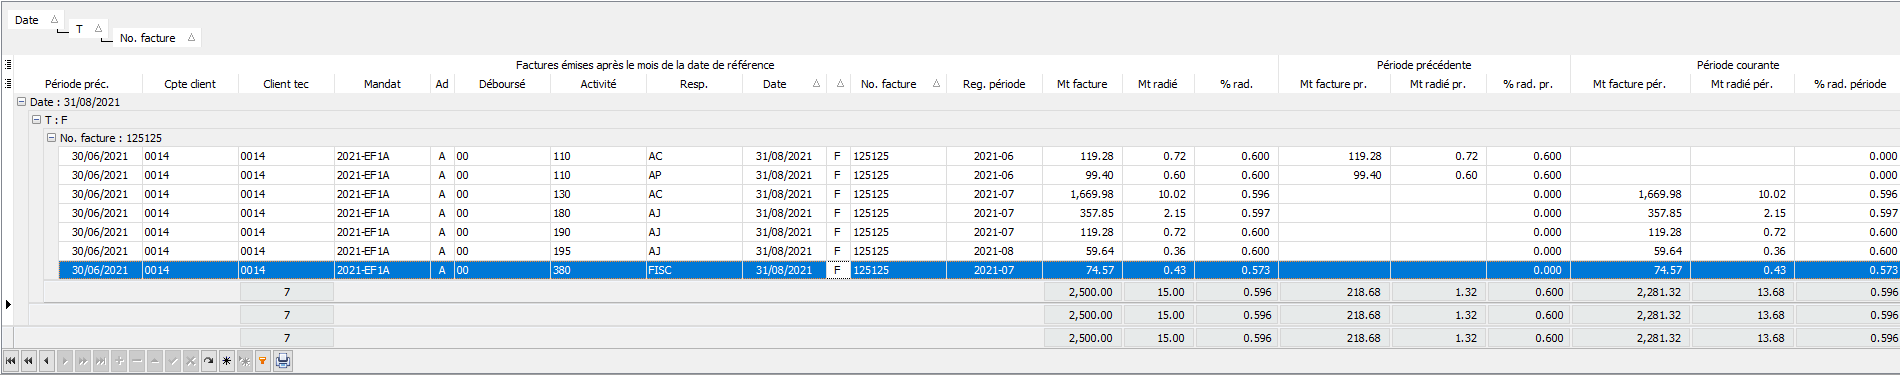Image resolution: width=1900 pixels, height=375 pixels.
Task: Click the AP responsible cell
Action: pyautogui.click(x=694, y=175)
